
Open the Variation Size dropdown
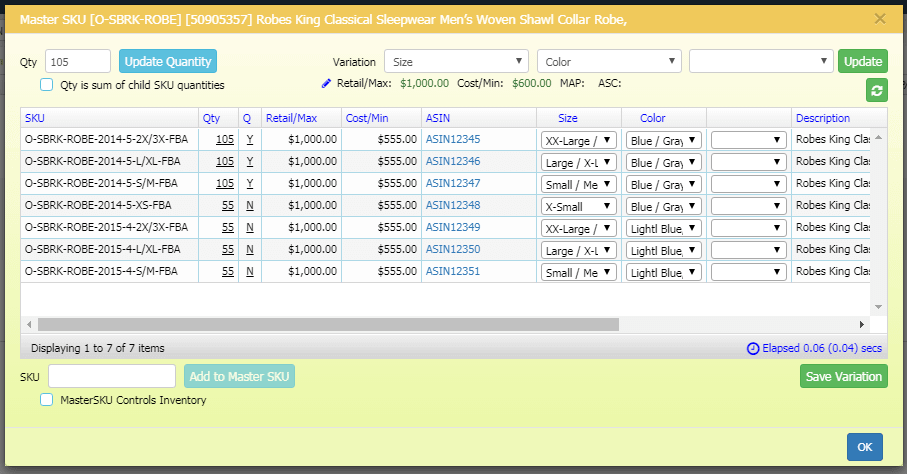tap(456, 62)
